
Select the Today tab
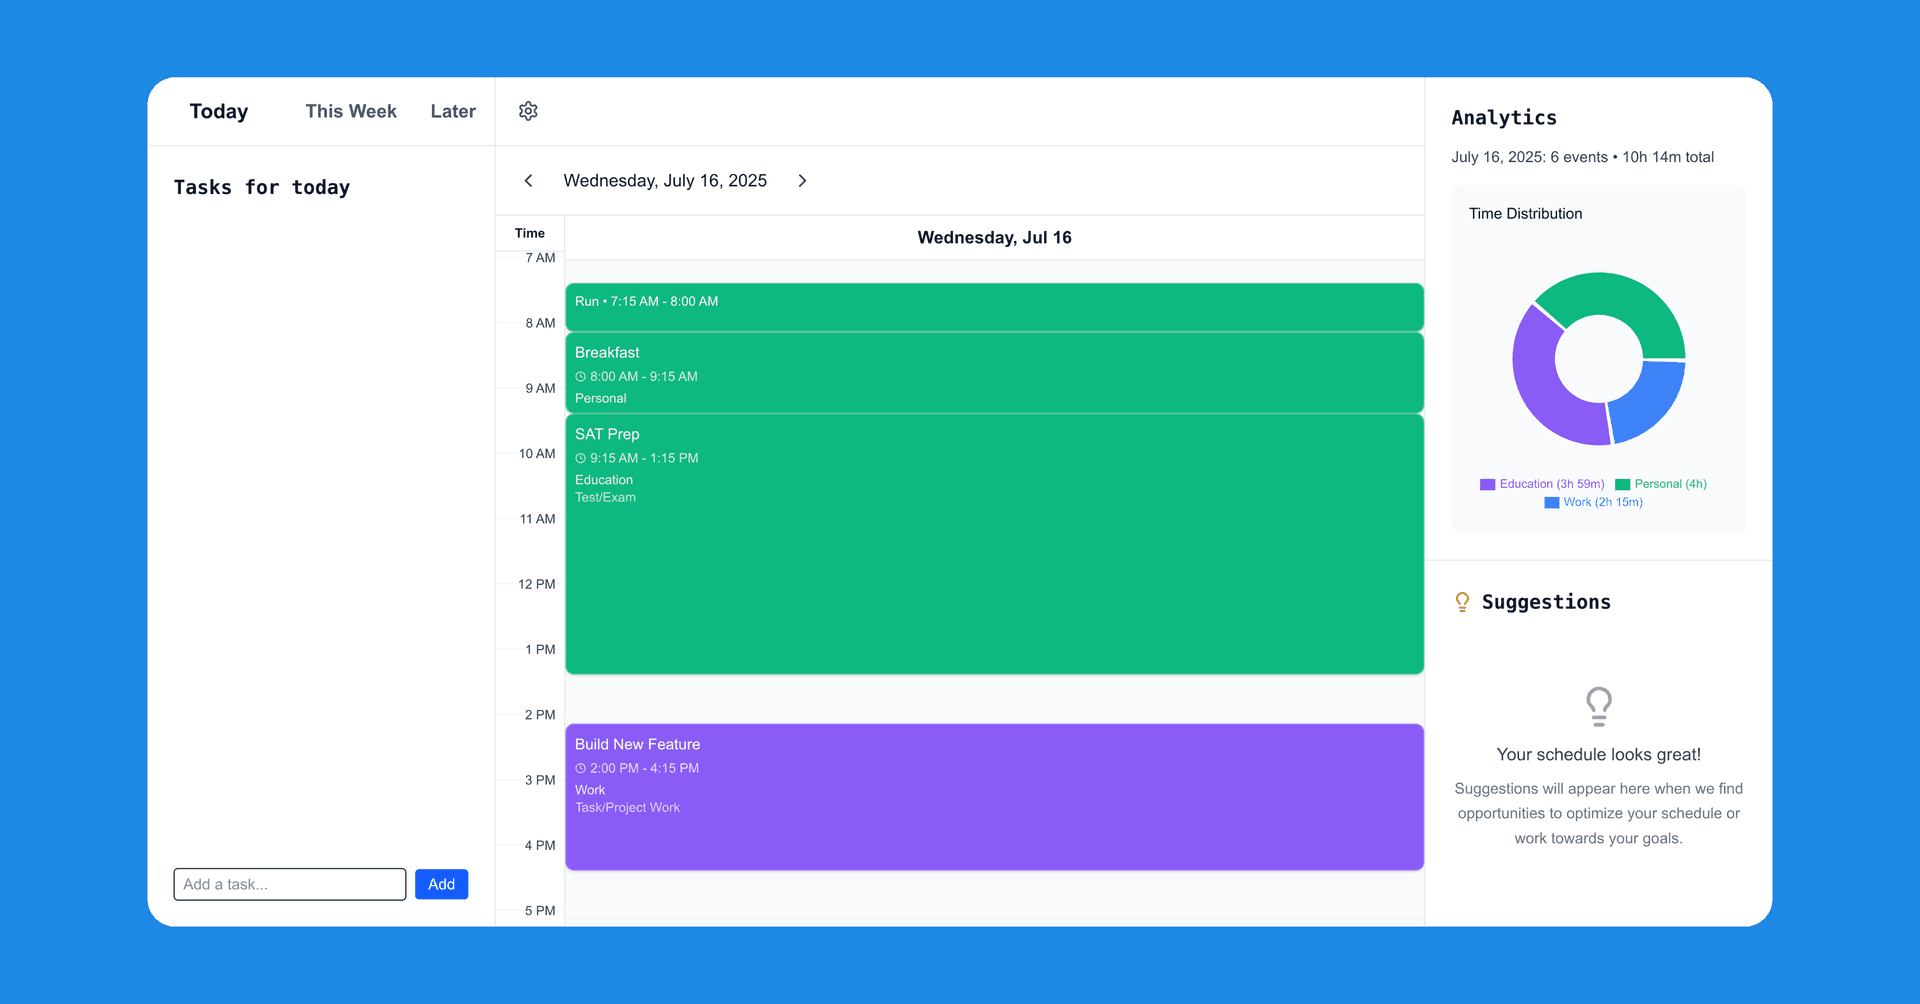[218, 111]
